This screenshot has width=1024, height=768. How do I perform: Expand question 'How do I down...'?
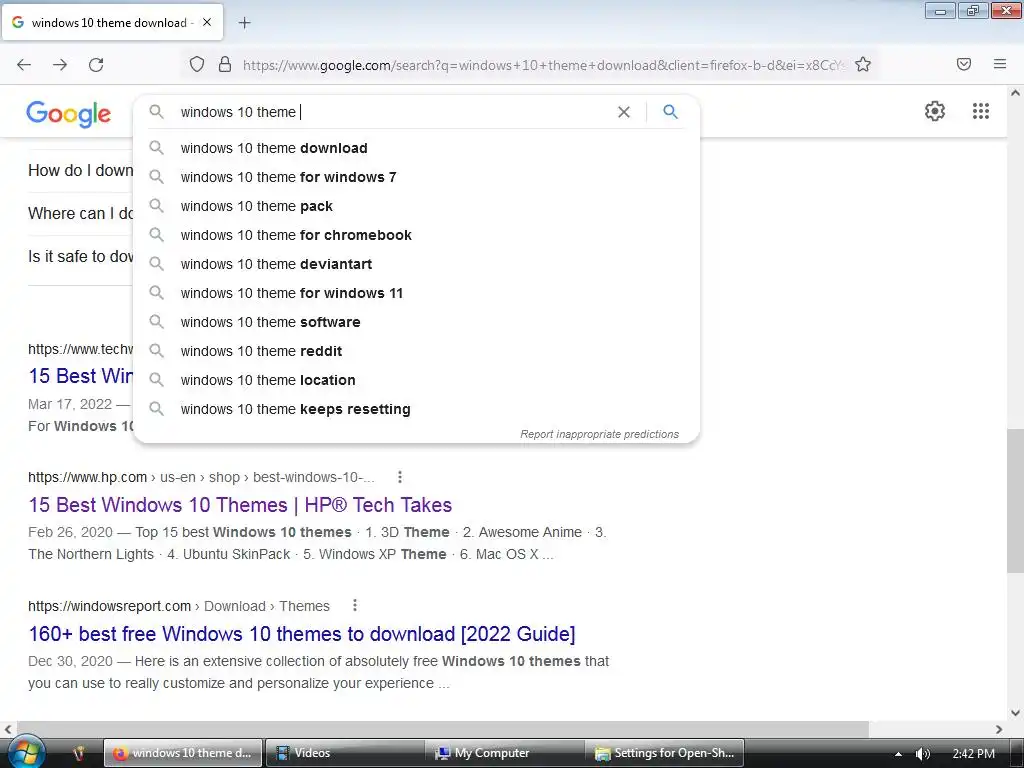[80, 170]
